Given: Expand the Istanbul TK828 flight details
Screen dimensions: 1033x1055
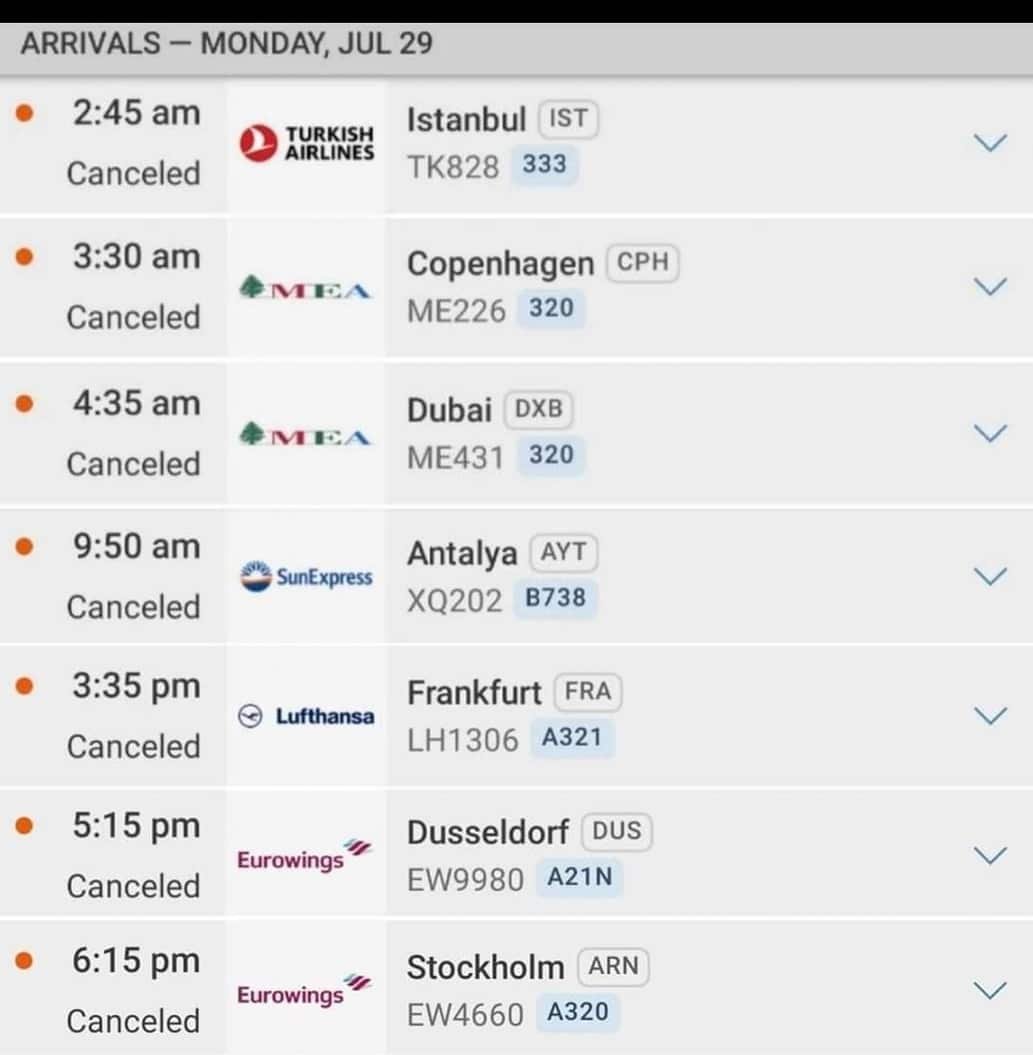Looking at the screenshot, I should 990,143.
